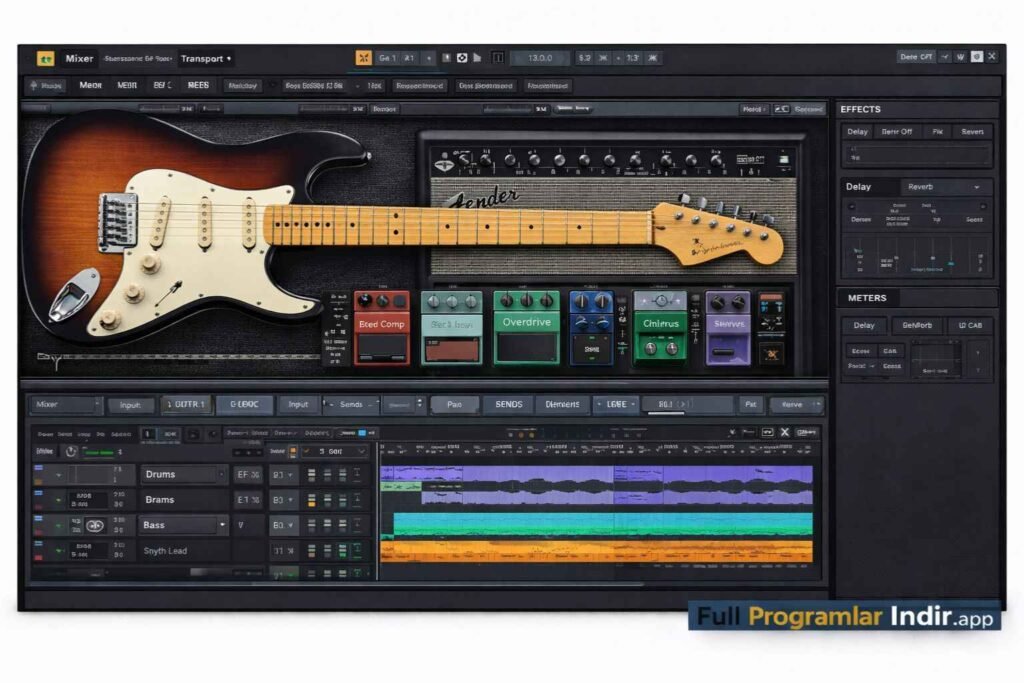This screenshot has height=683, width=1024.
Task: Open the Mixer menu
Action: click(x=79, y=58)
